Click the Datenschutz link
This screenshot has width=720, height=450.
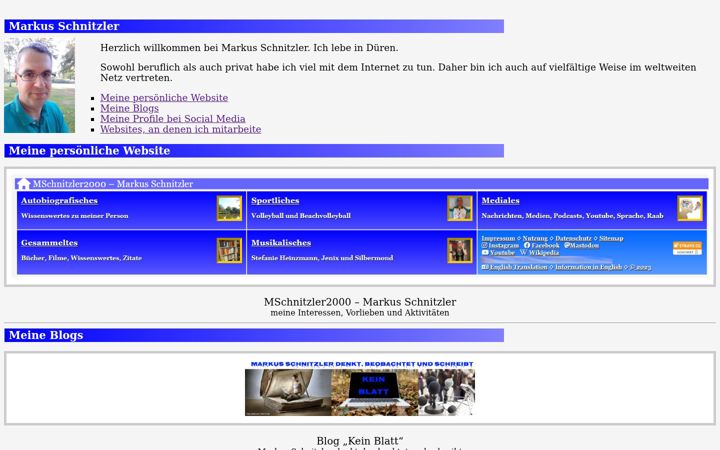[x=573, y=238]
